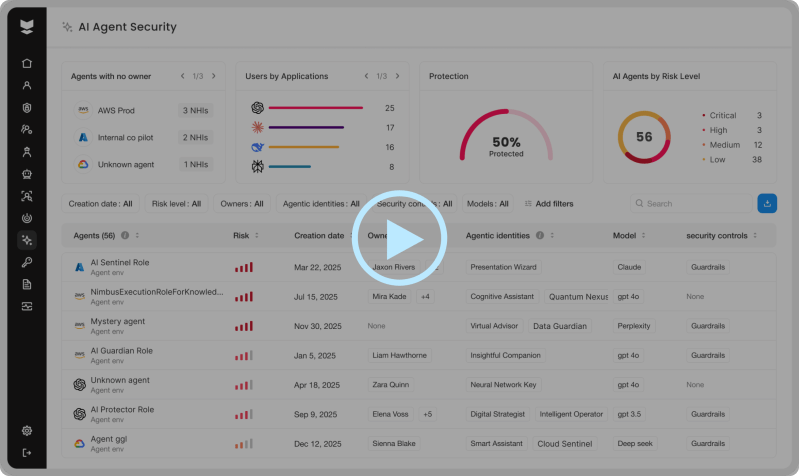Open the Risk level filter
Screen dimensions: 799x476
(x=176, y=203)
